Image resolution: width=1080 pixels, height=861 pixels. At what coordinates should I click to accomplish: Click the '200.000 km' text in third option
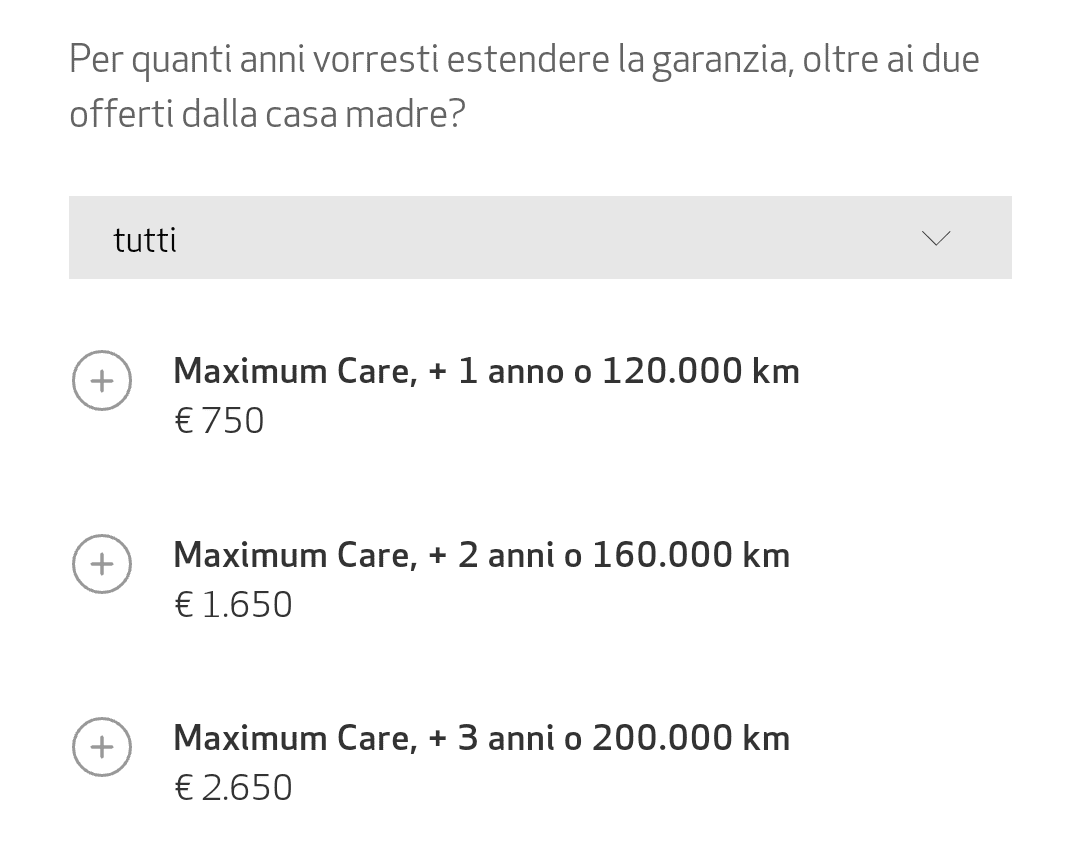point(691,738)
